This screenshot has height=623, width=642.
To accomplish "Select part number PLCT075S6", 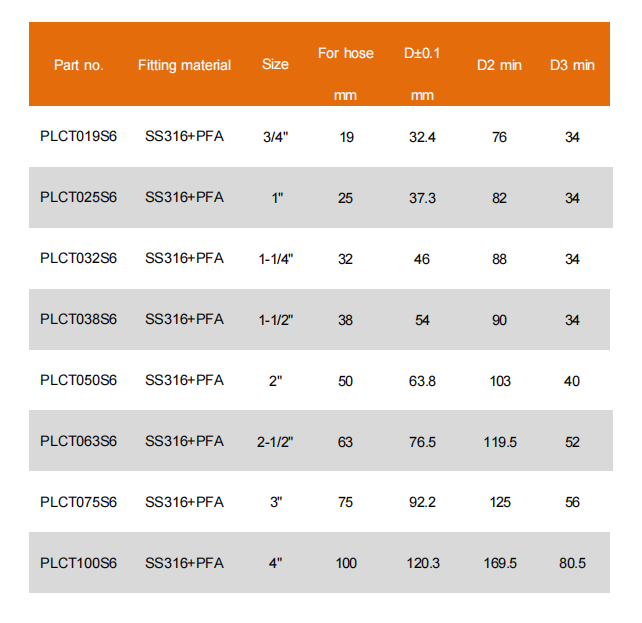I will tap(79, 502).
